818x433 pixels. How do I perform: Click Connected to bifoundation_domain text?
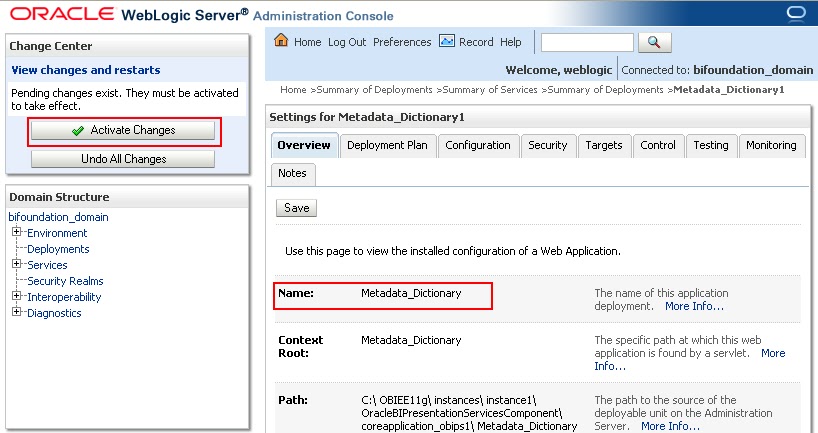point(717,70)
